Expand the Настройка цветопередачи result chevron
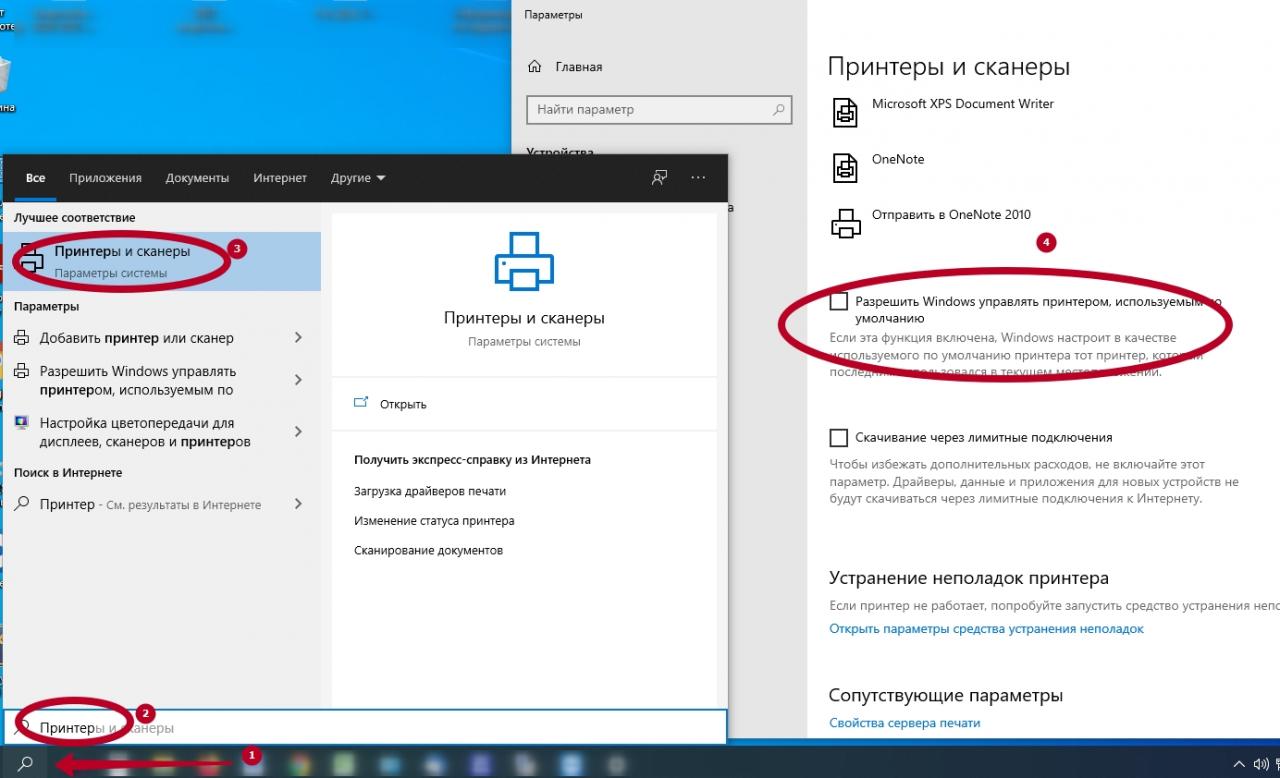The height and width of the screenshot is (778, 1280). coord(297,430)
